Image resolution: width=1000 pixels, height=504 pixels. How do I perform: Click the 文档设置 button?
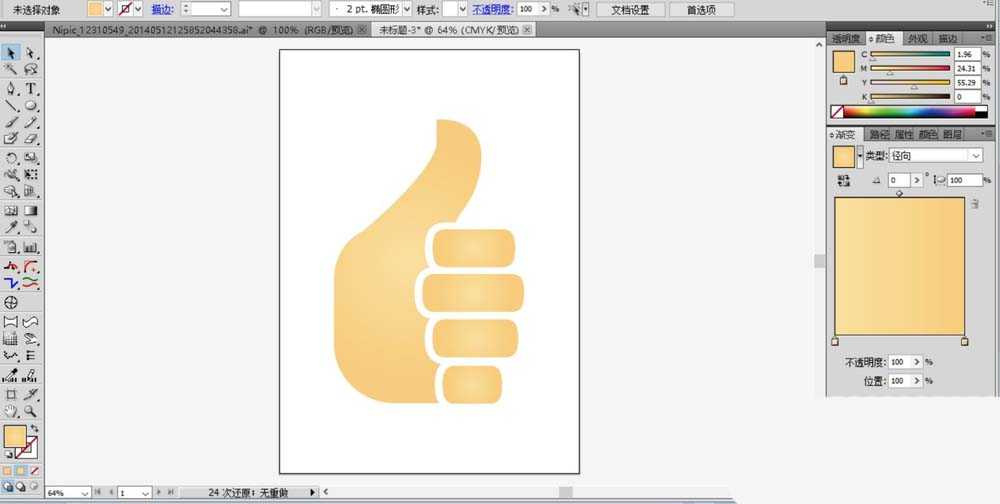click(x=630, y=10)
